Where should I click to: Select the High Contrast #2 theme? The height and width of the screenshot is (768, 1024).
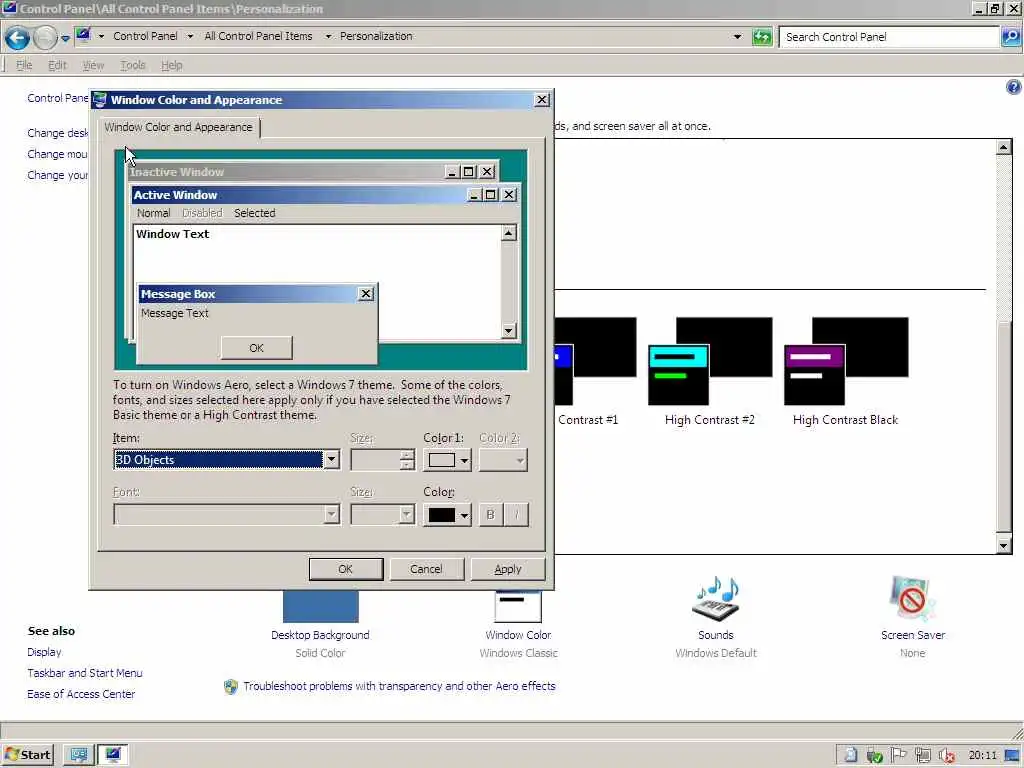point(710,372)
